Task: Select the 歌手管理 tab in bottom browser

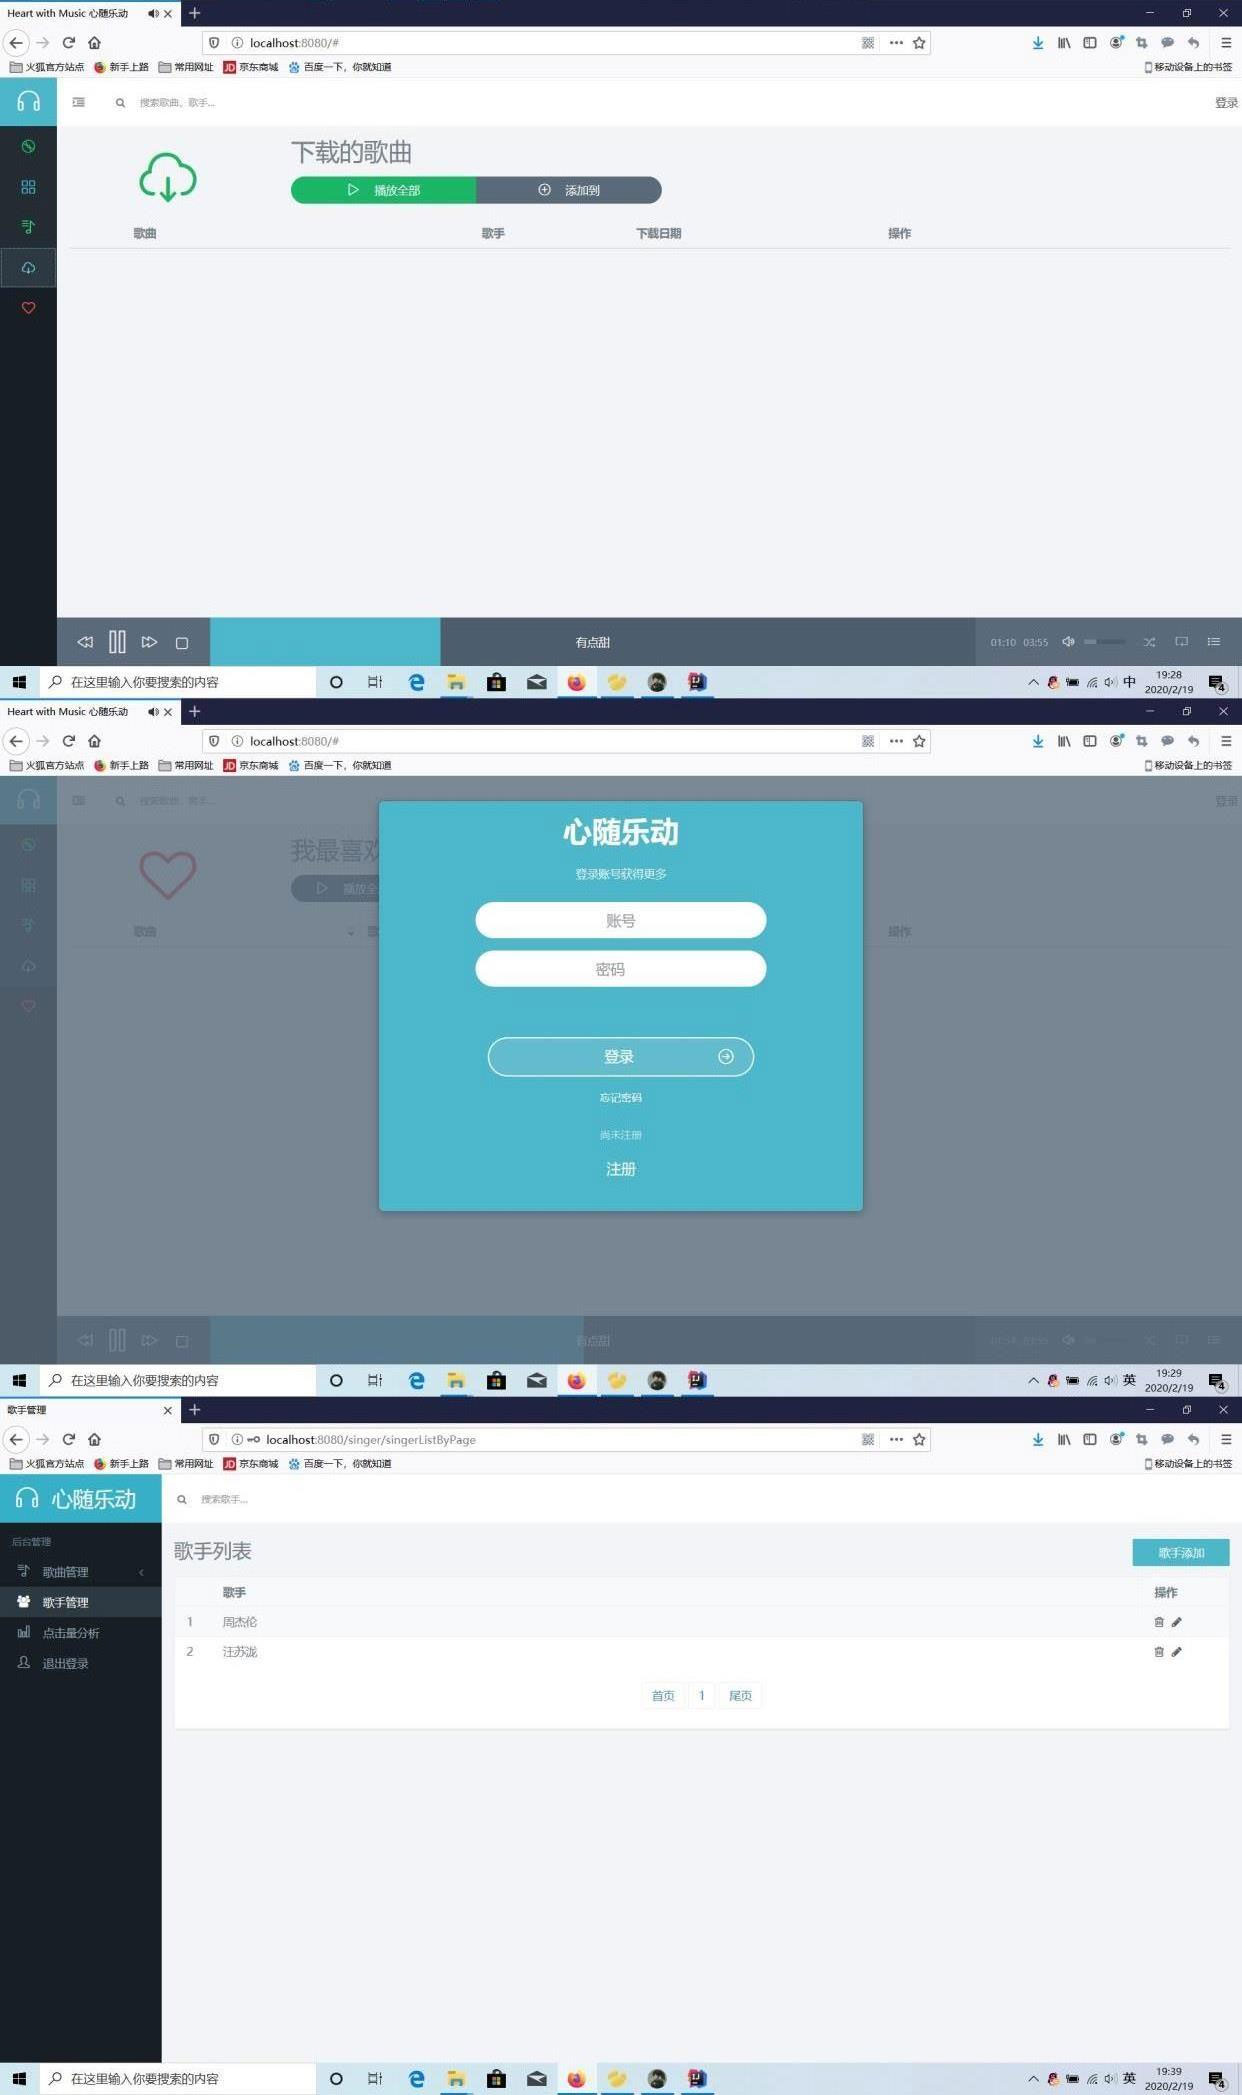Action: click(90, 1410)
